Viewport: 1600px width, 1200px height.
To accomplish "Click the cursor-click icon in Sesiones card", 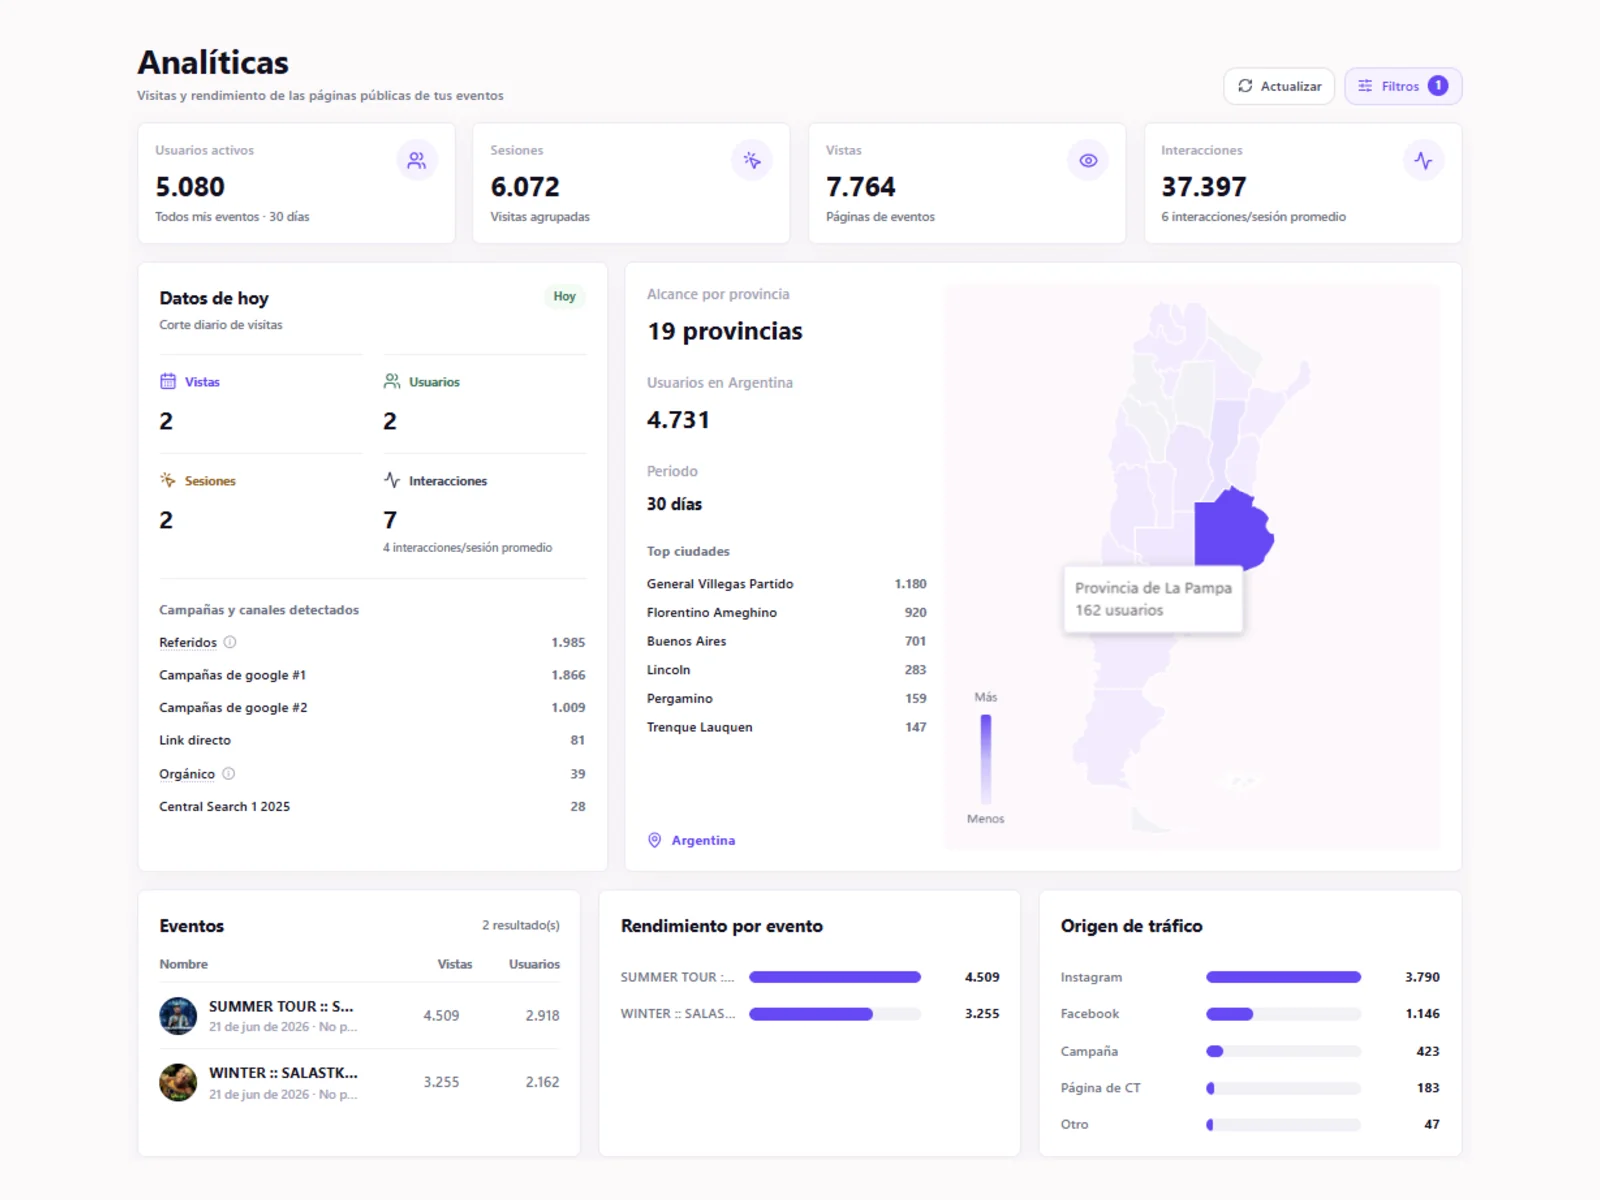I will coord(752,160).
